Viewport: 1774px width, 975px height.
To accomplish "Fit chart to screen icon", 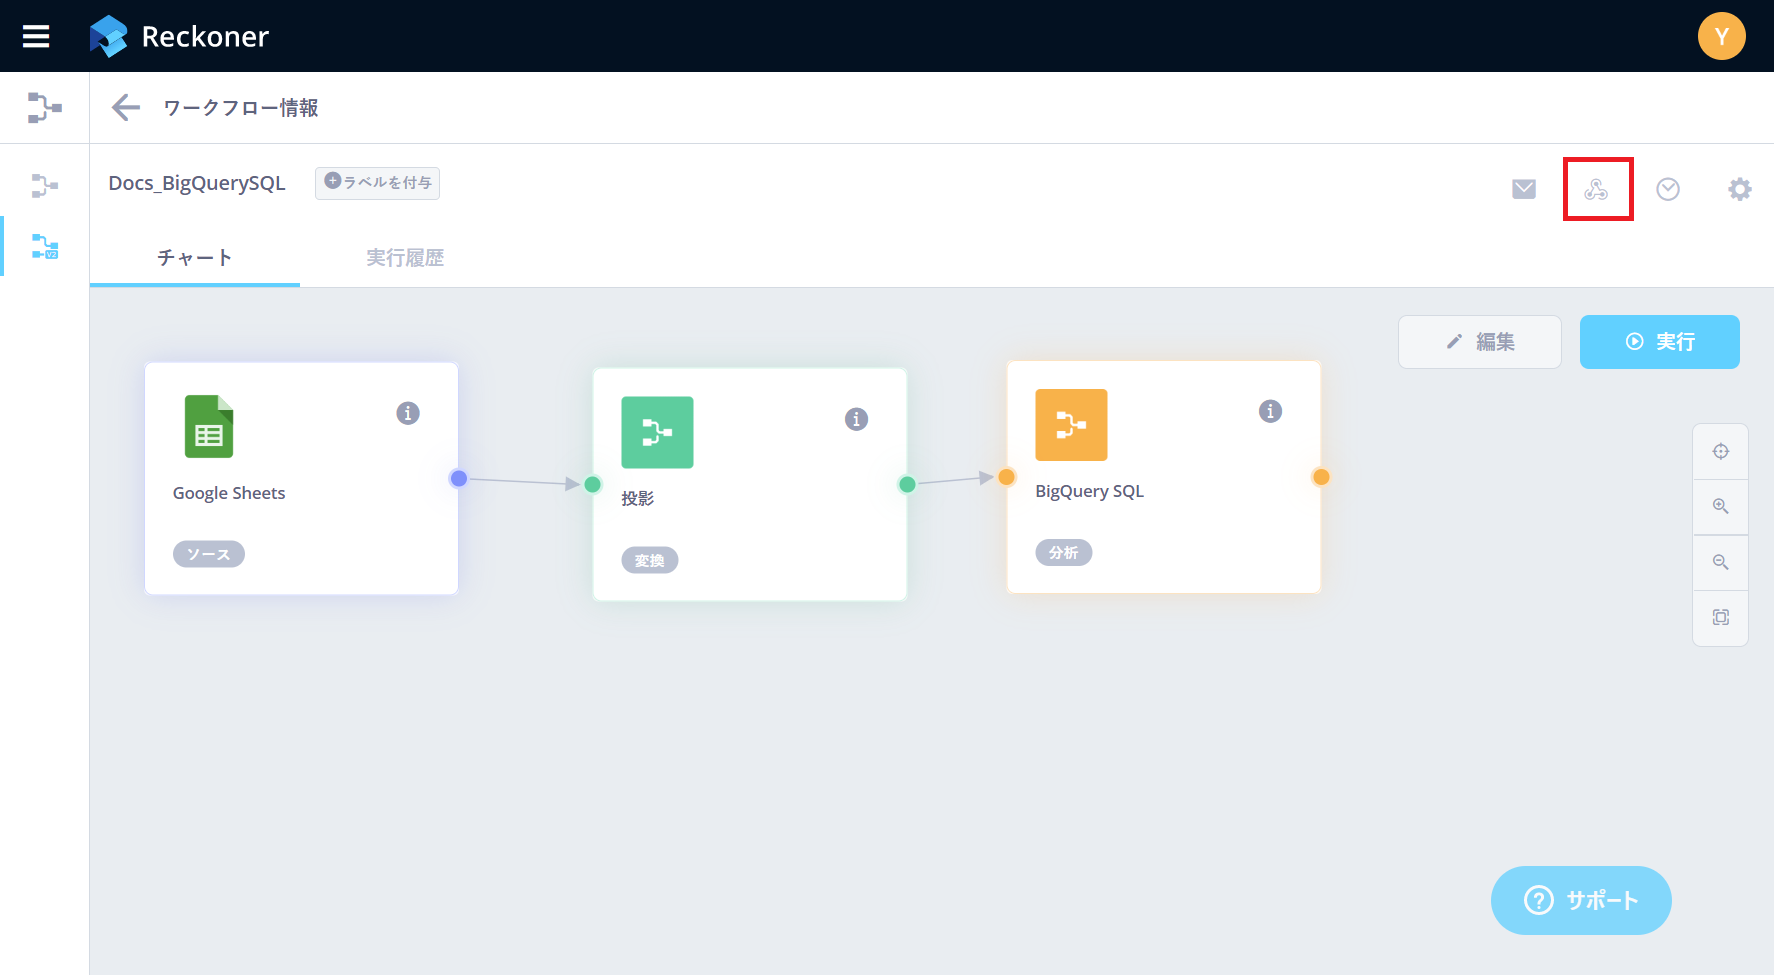I will tap(1720, 617).
